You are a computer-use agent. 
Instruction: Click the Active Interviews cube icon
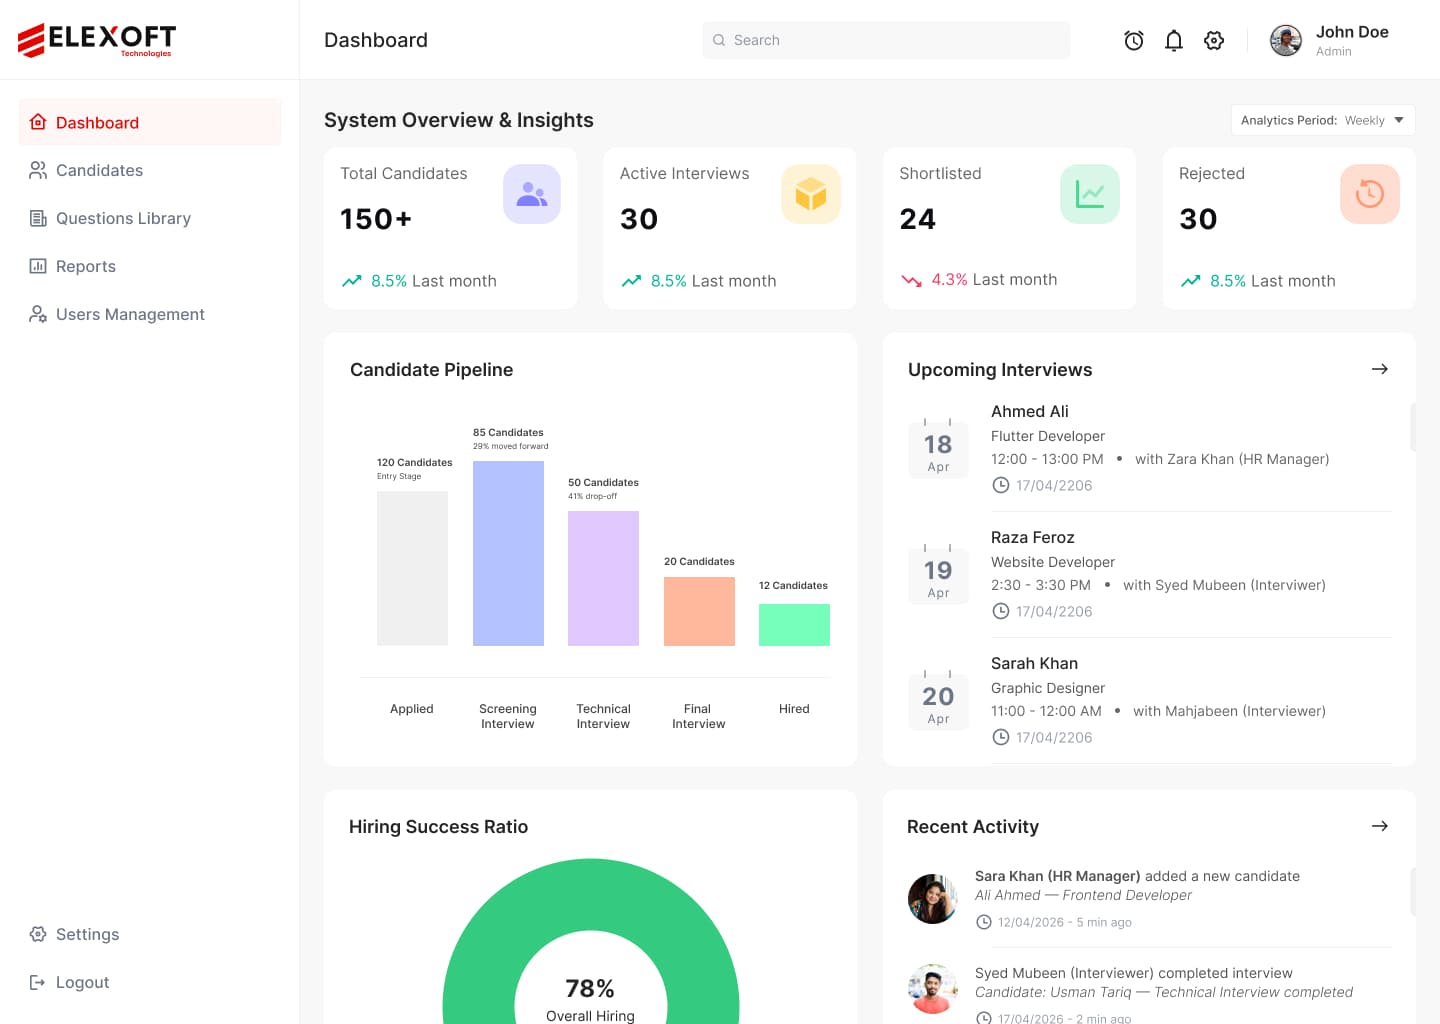[811, 194]
